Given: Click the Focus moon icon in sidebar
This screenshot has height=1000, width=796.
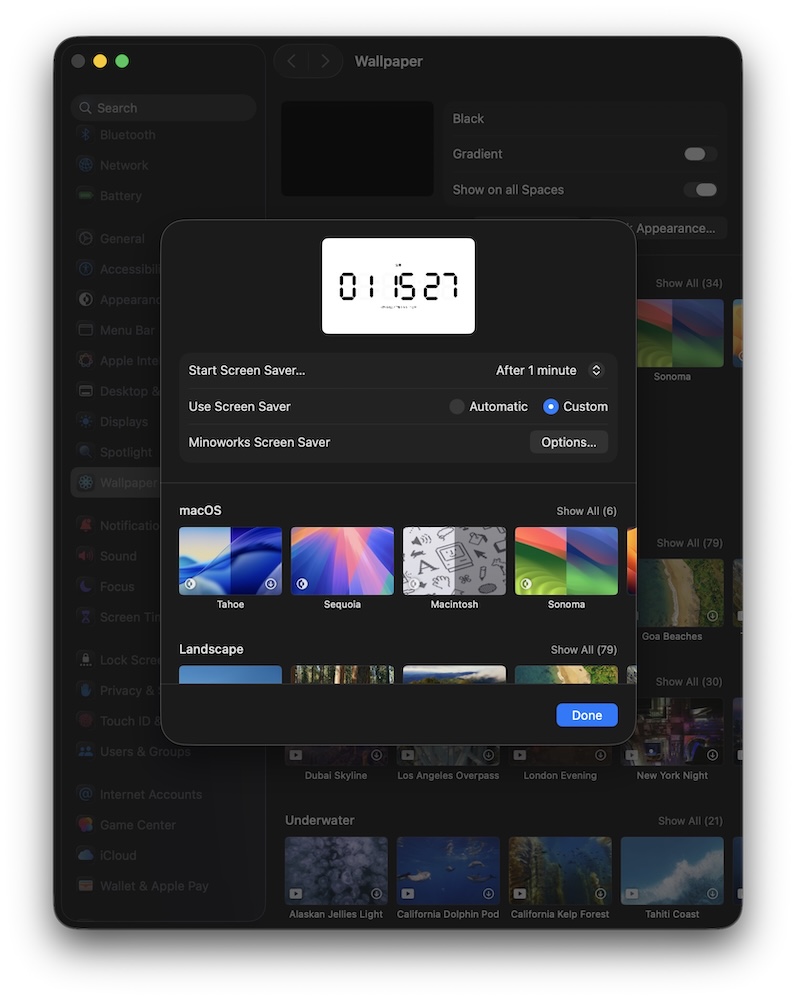Looking at the screenshot, I should [86, 587].
